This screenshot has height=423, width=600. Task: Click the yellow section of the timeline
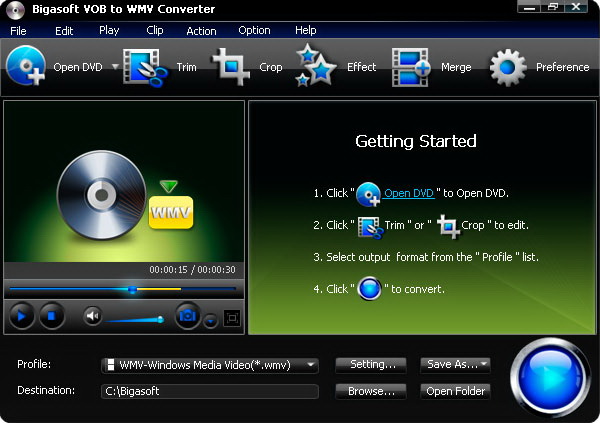pyautogui.click(x=159, y=289)
